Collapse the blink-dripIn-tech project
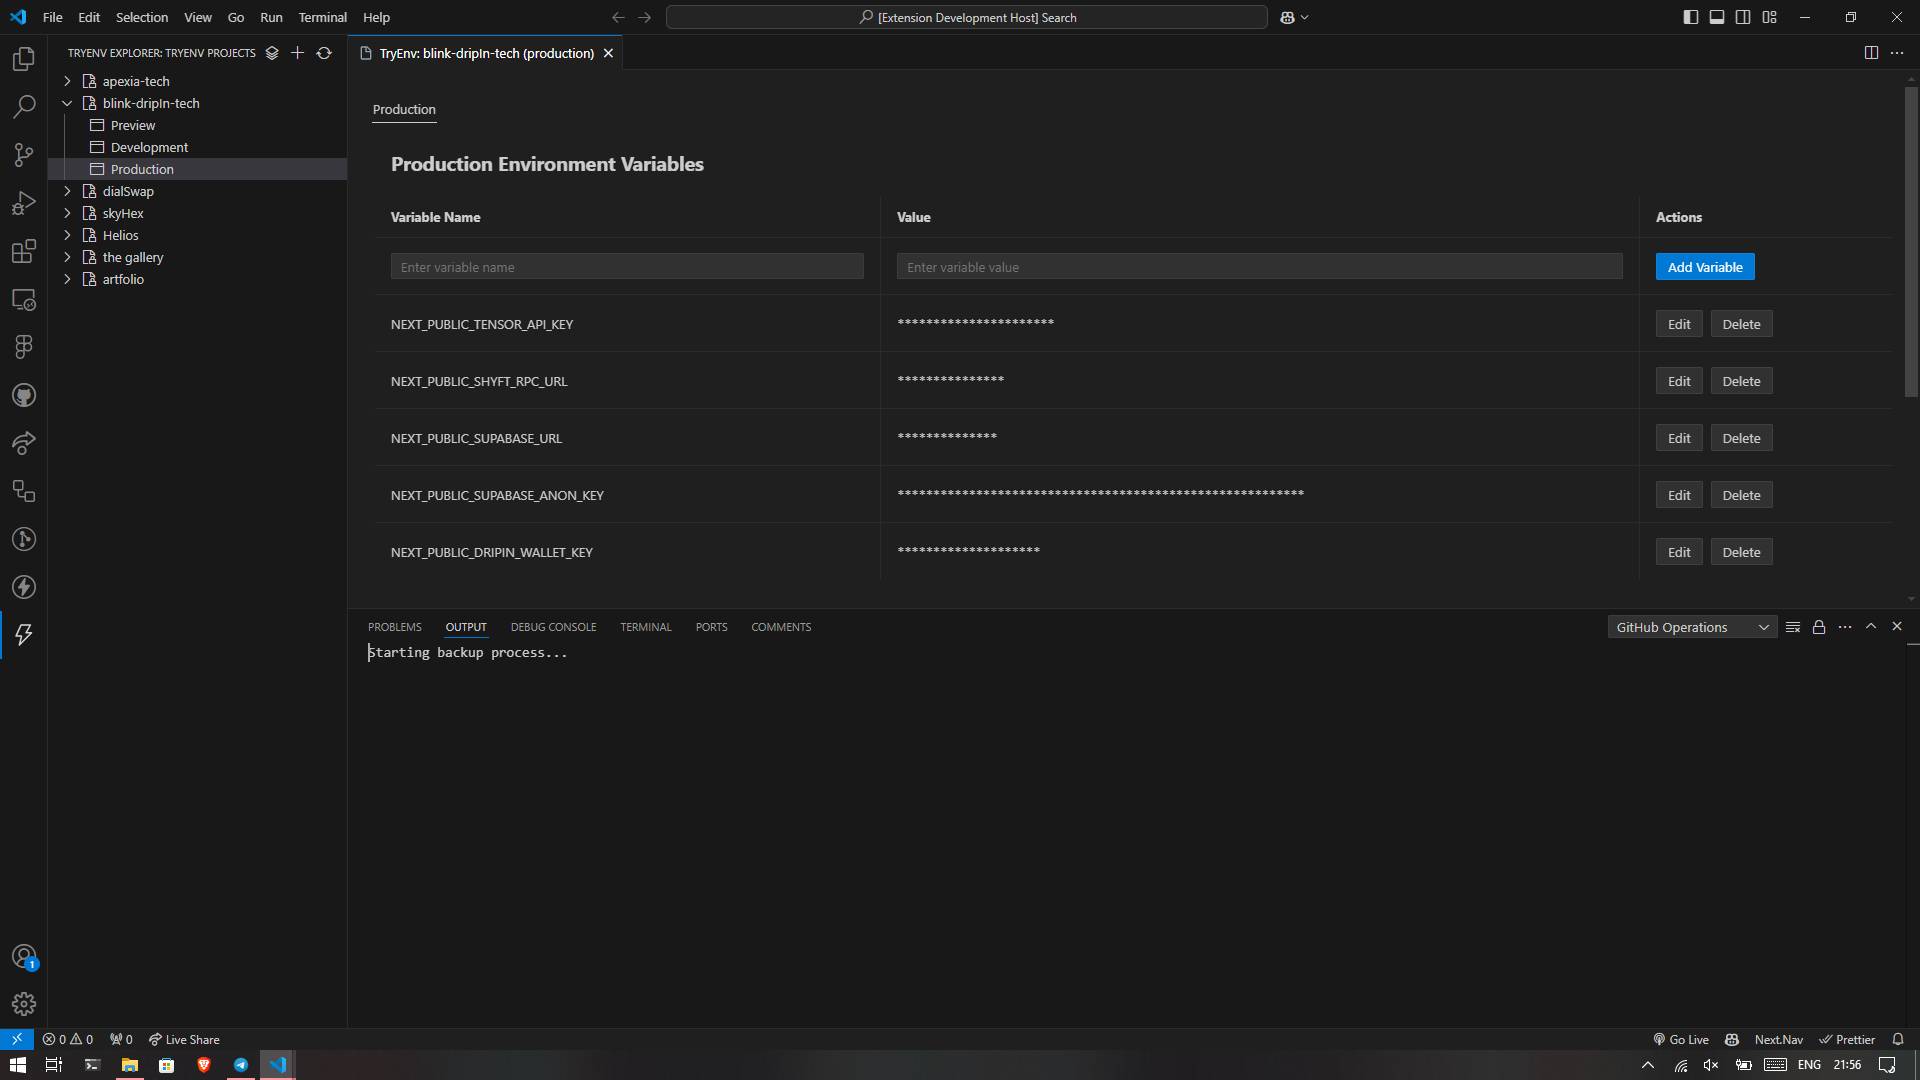The height and width of the screenshot is (1080, 1920). point(67,103)
